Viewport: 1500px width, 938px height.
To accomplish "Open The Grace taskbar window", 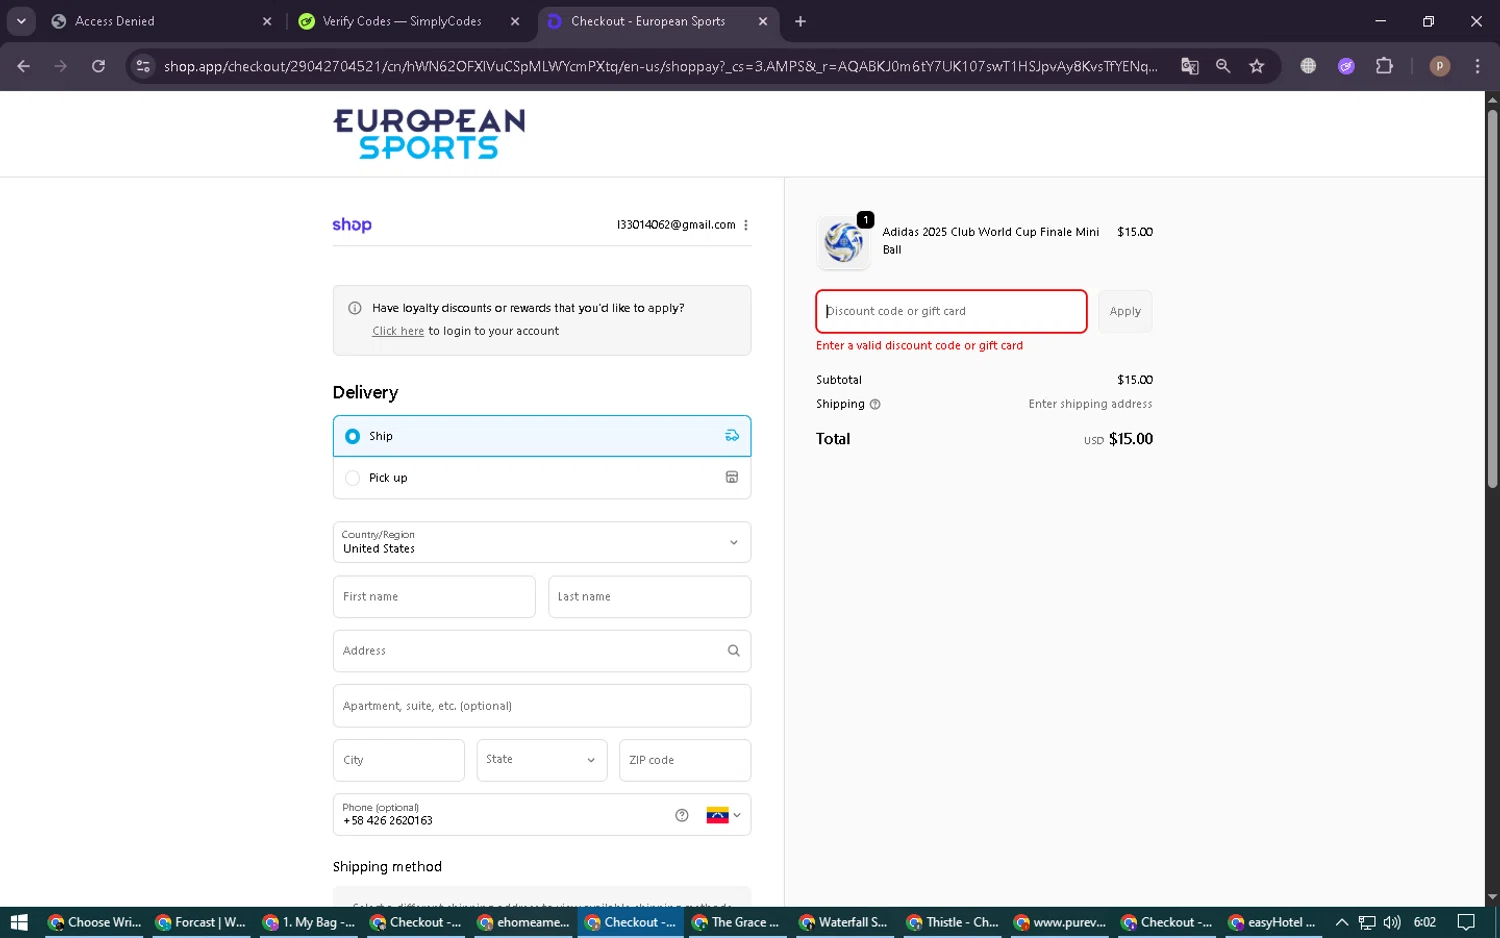I will click(736, 922).
